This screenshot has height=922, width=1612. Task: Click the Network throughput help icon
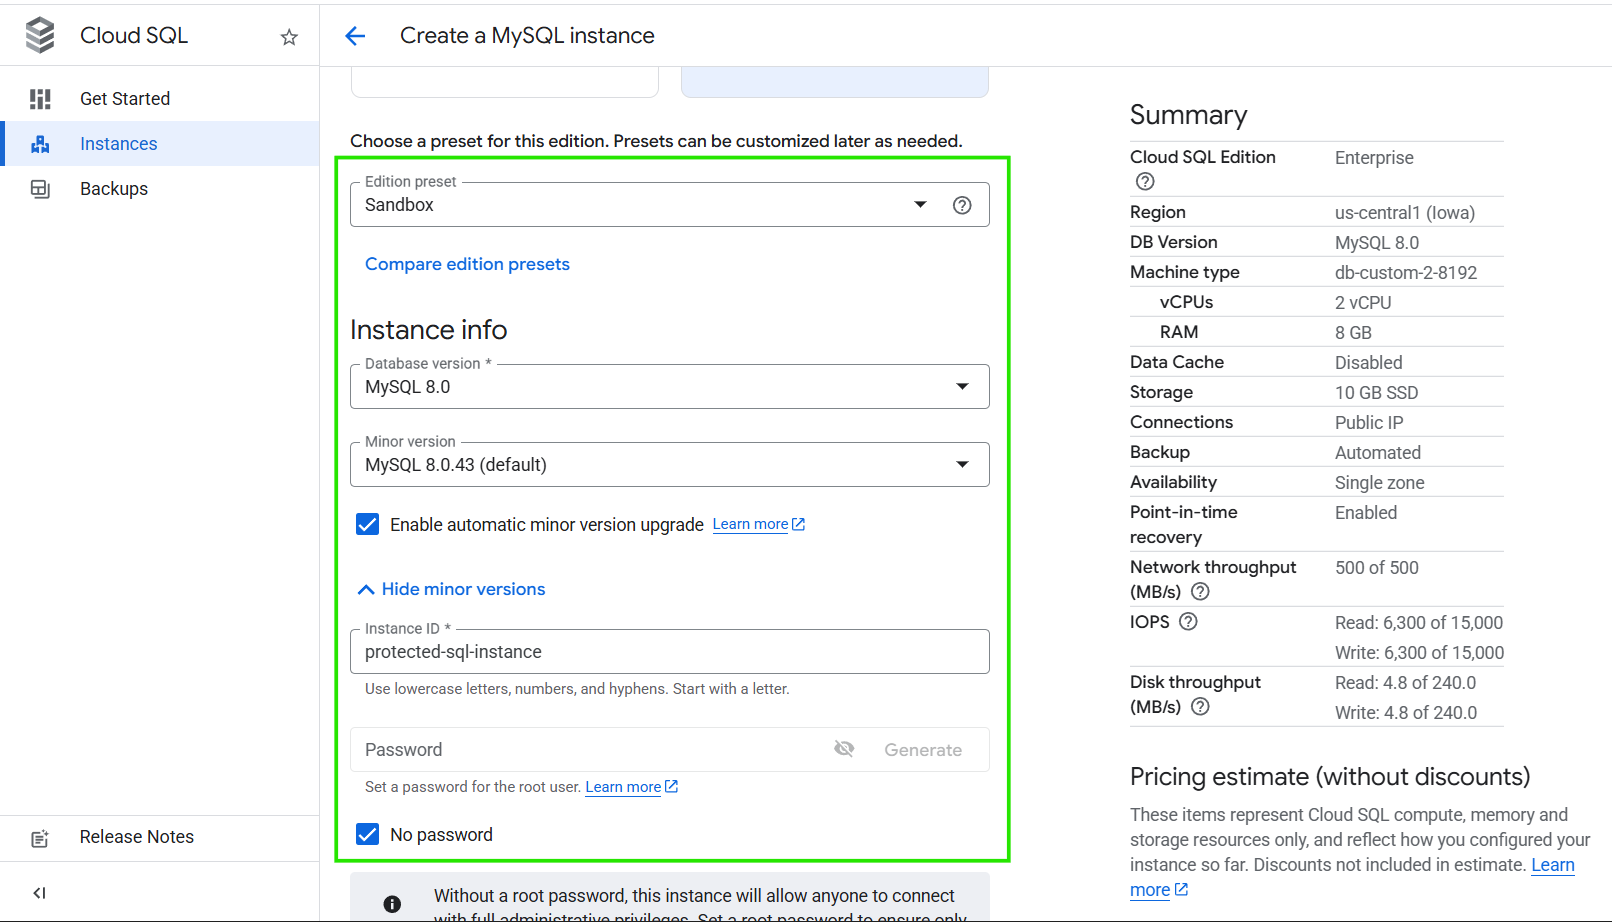pyautogui.click(x=1200, y=592)
